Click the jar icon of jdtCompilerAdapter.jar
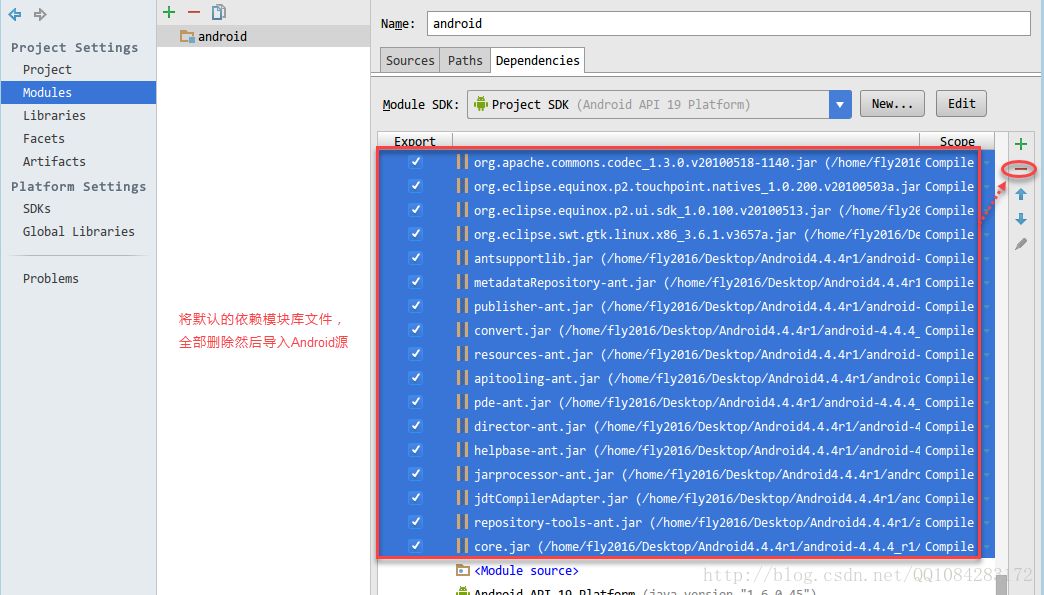 [x=462, y=498]
